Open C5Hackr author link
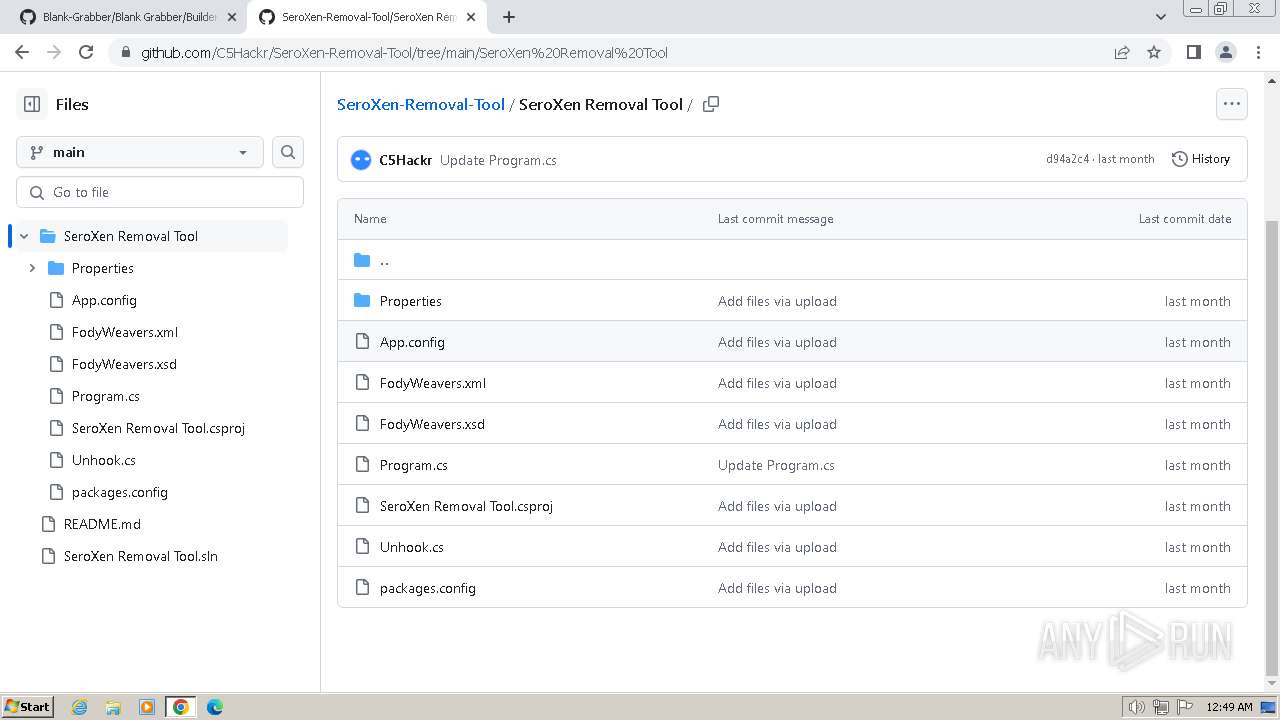 405,160
